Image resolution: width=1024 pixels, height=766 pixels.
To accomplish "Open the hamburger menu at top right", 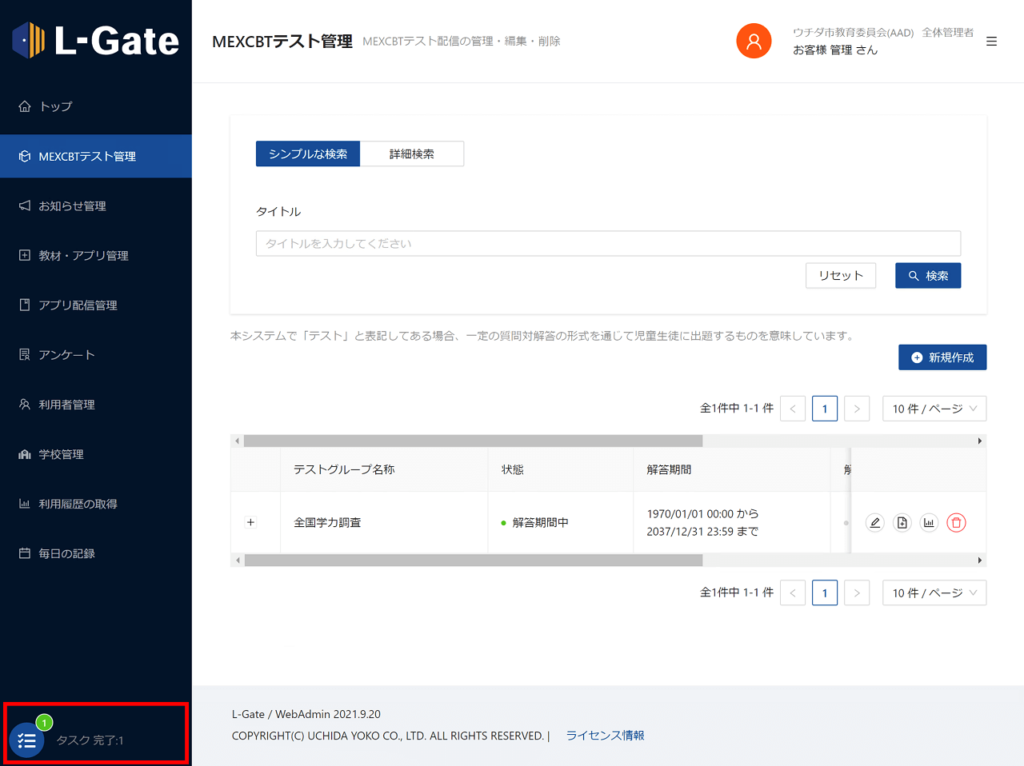I will point(991,42).
